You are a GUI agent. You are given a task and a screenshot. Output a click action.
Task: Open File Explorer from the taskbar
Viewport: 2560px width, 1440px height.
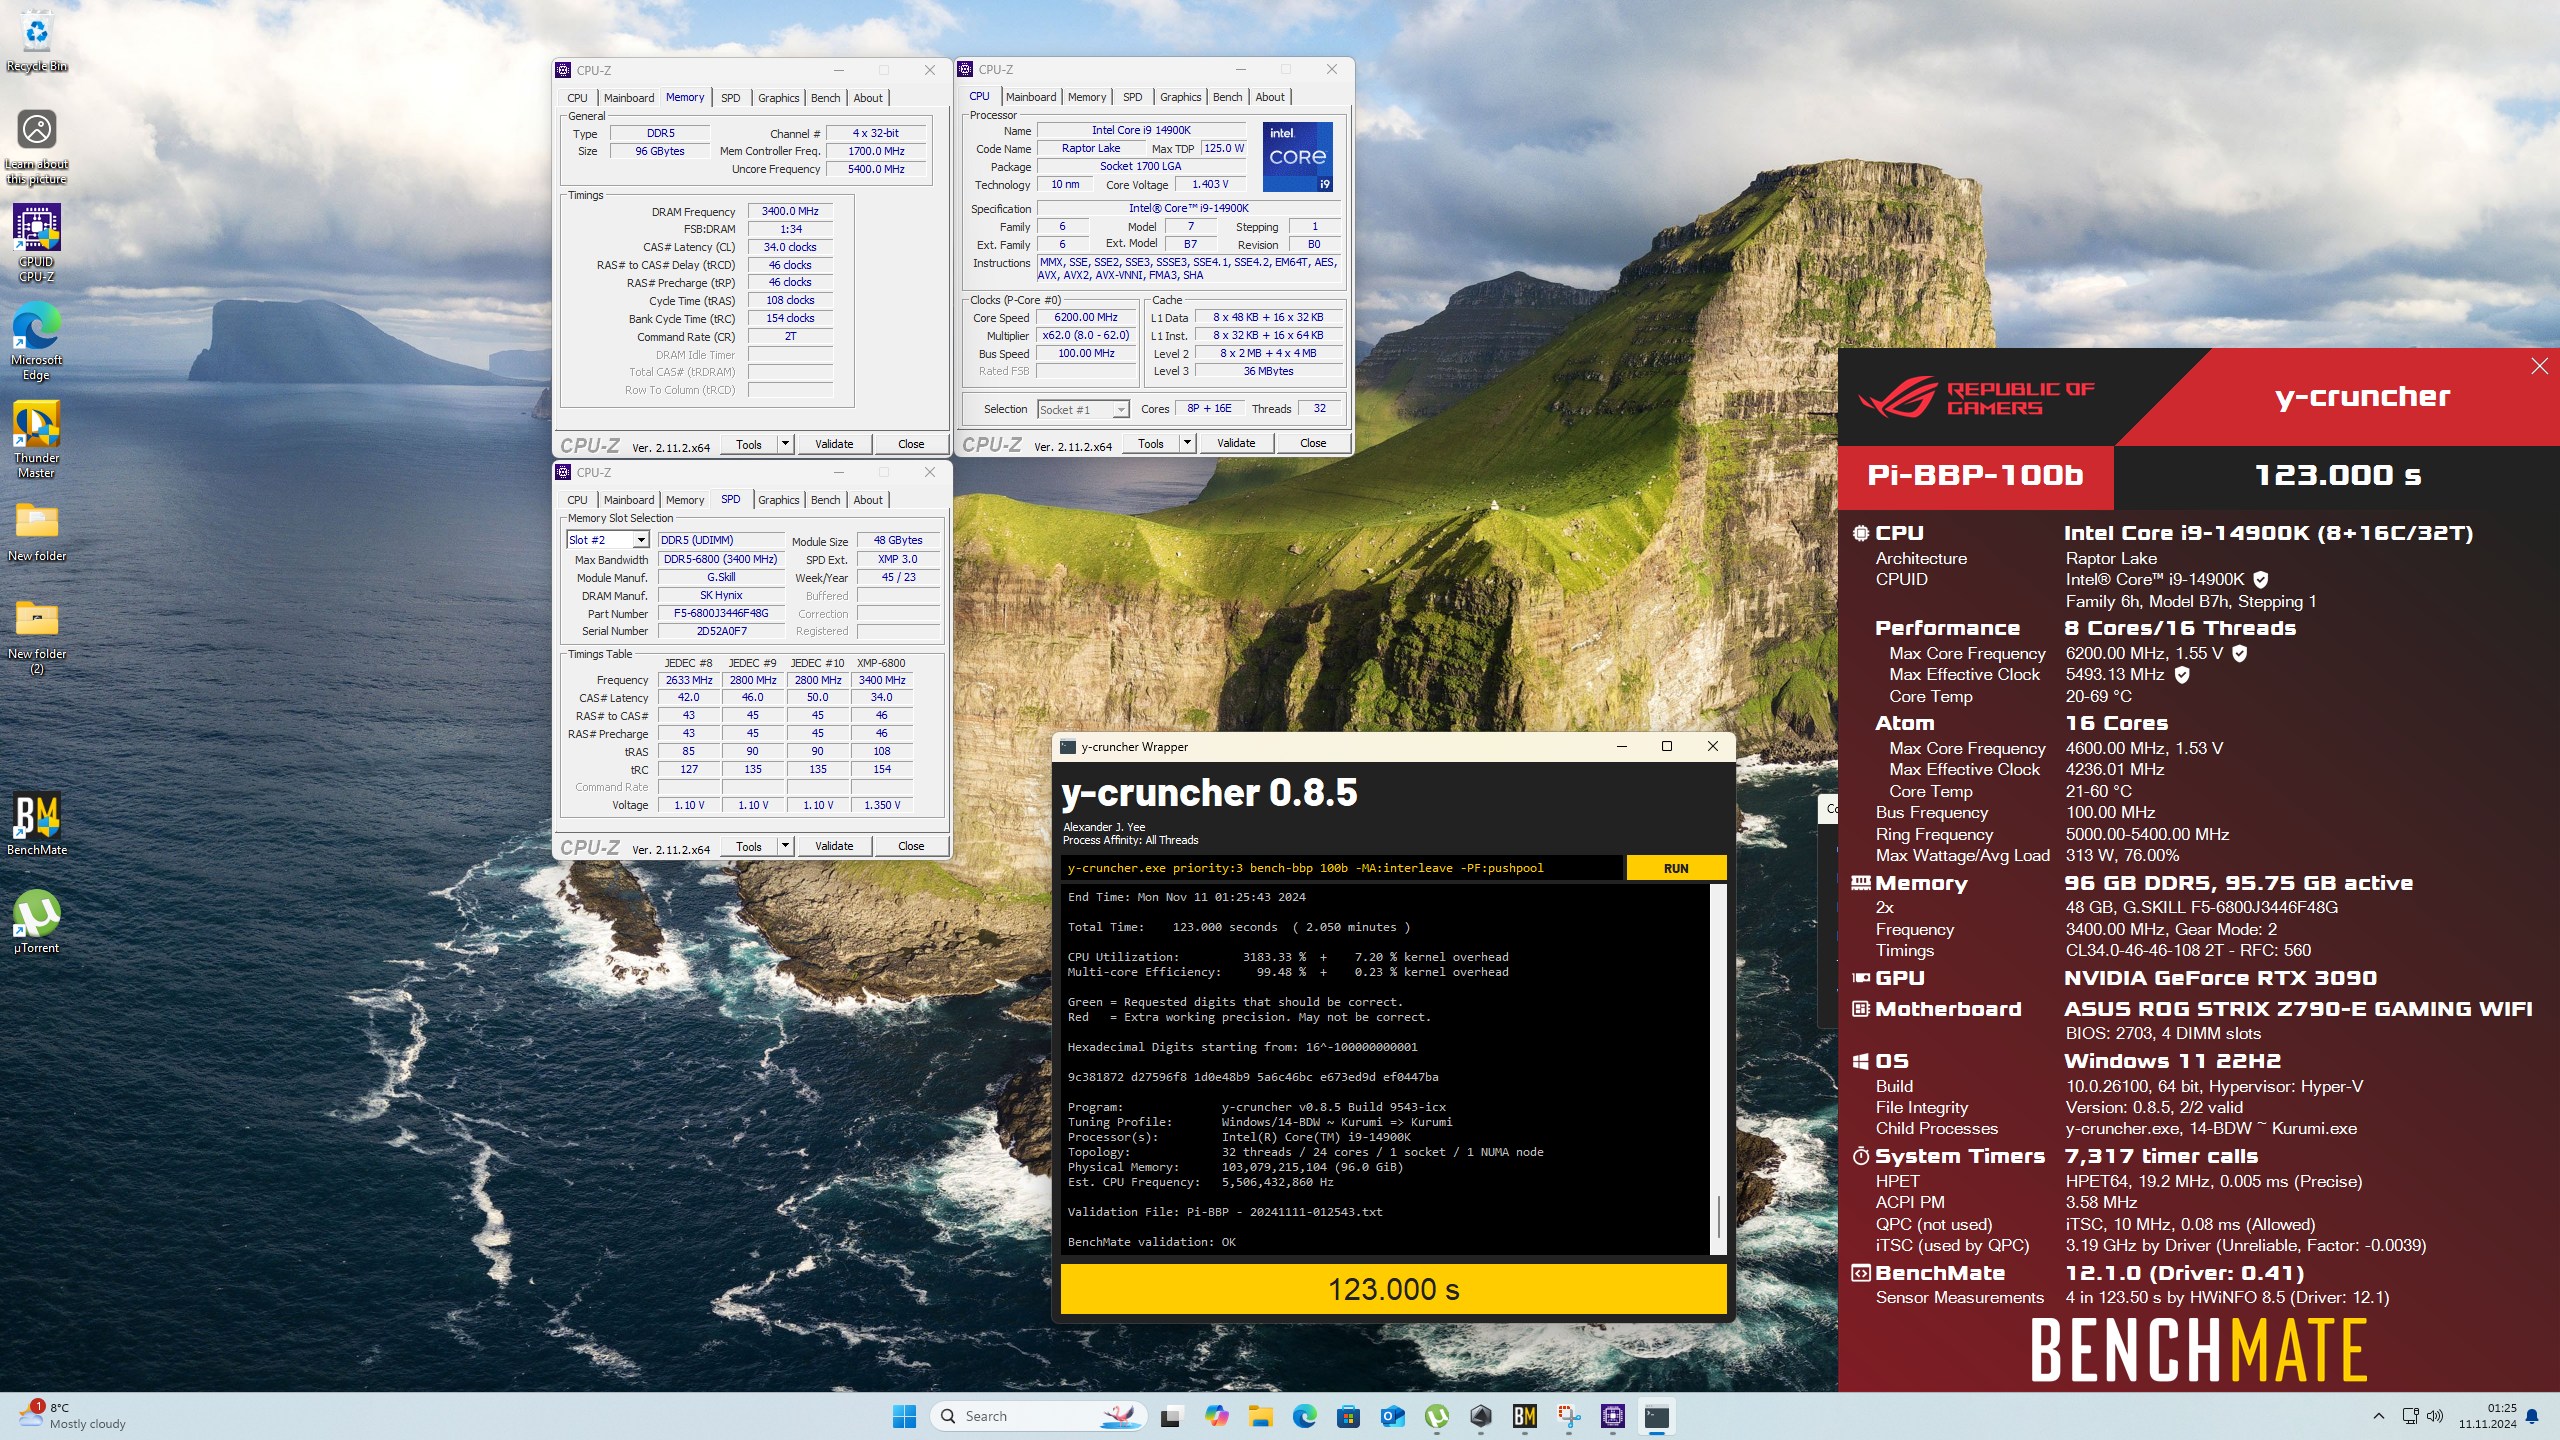1260,1416
